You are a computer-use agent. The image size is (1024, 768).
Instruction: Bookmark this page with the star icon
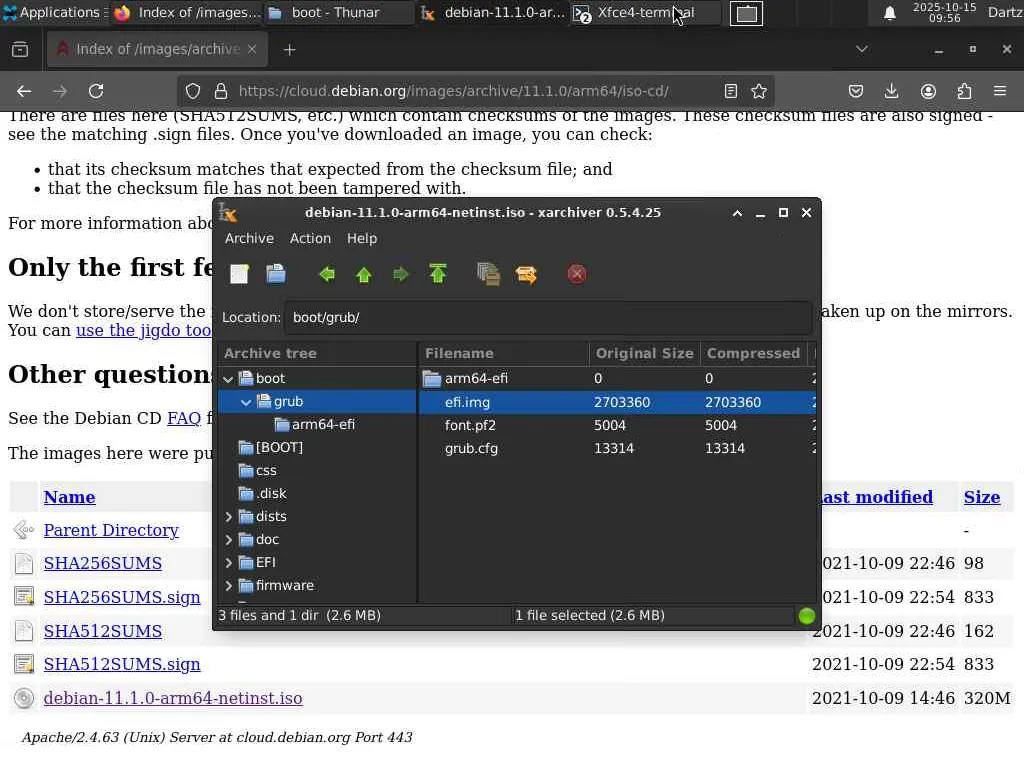click(x=759, y=91)
